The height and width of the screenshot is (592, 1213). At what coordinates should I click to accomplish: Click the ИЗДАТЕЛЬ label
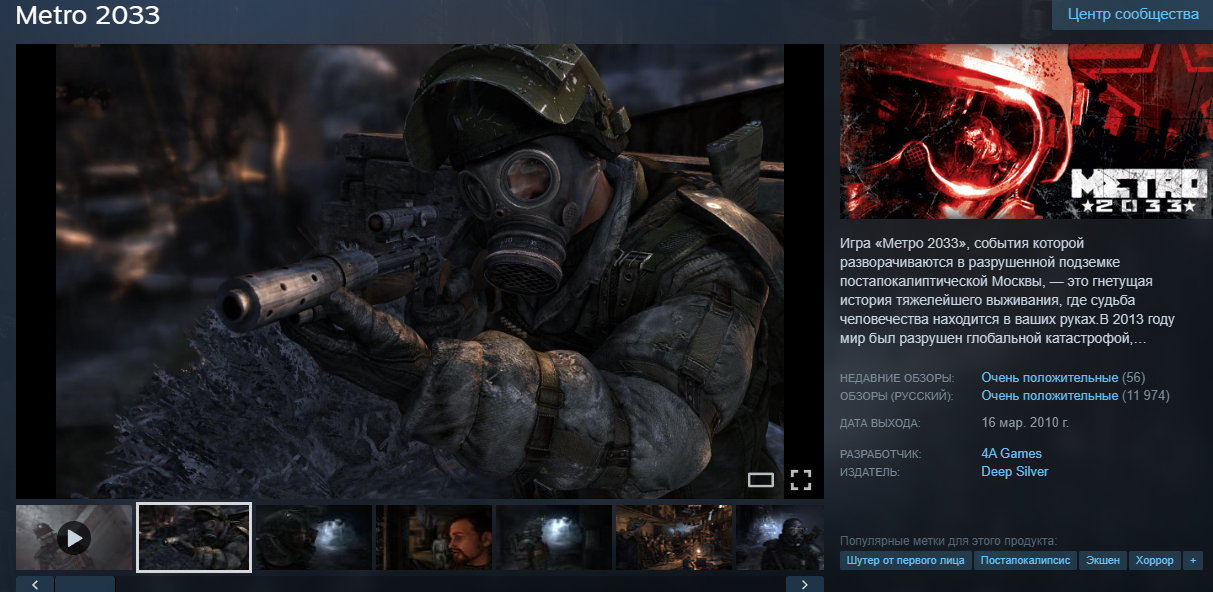(x=870, y=473)
